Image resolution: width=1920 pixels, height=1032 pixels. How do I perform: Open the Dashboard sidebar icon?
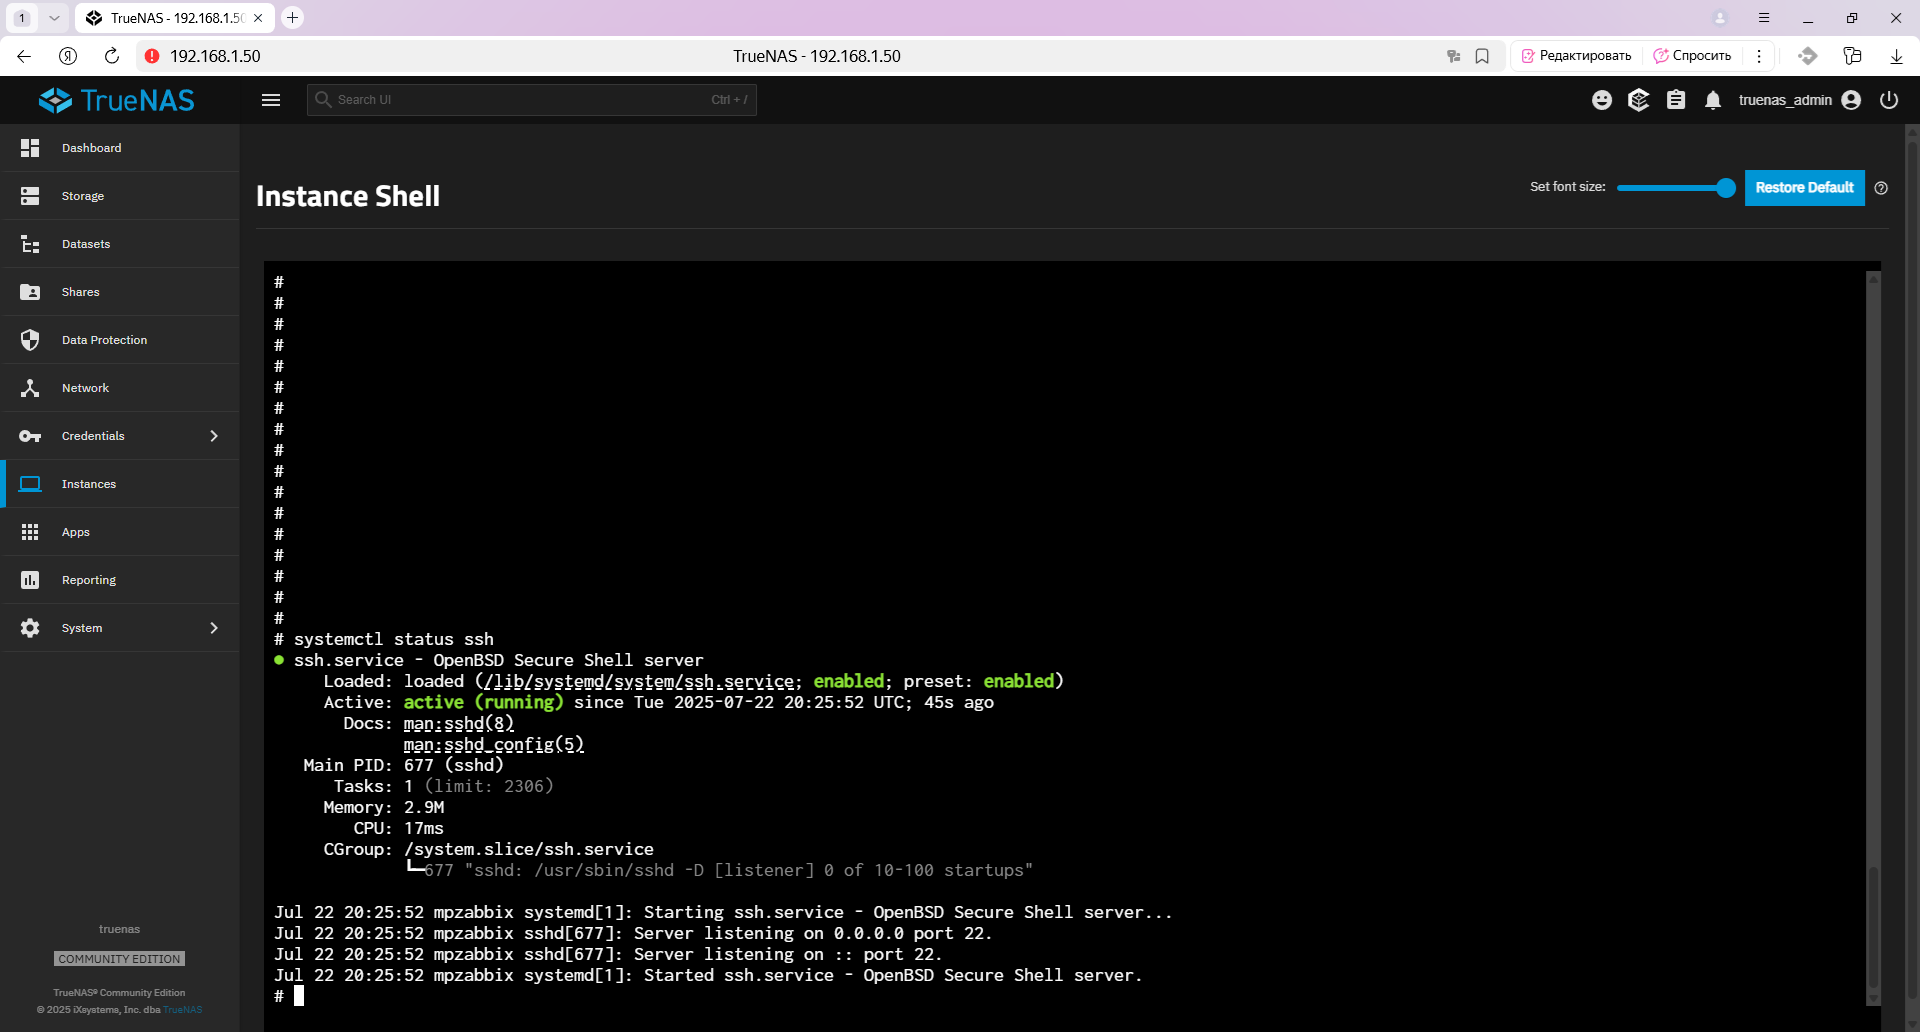click(x=30, y=148)
